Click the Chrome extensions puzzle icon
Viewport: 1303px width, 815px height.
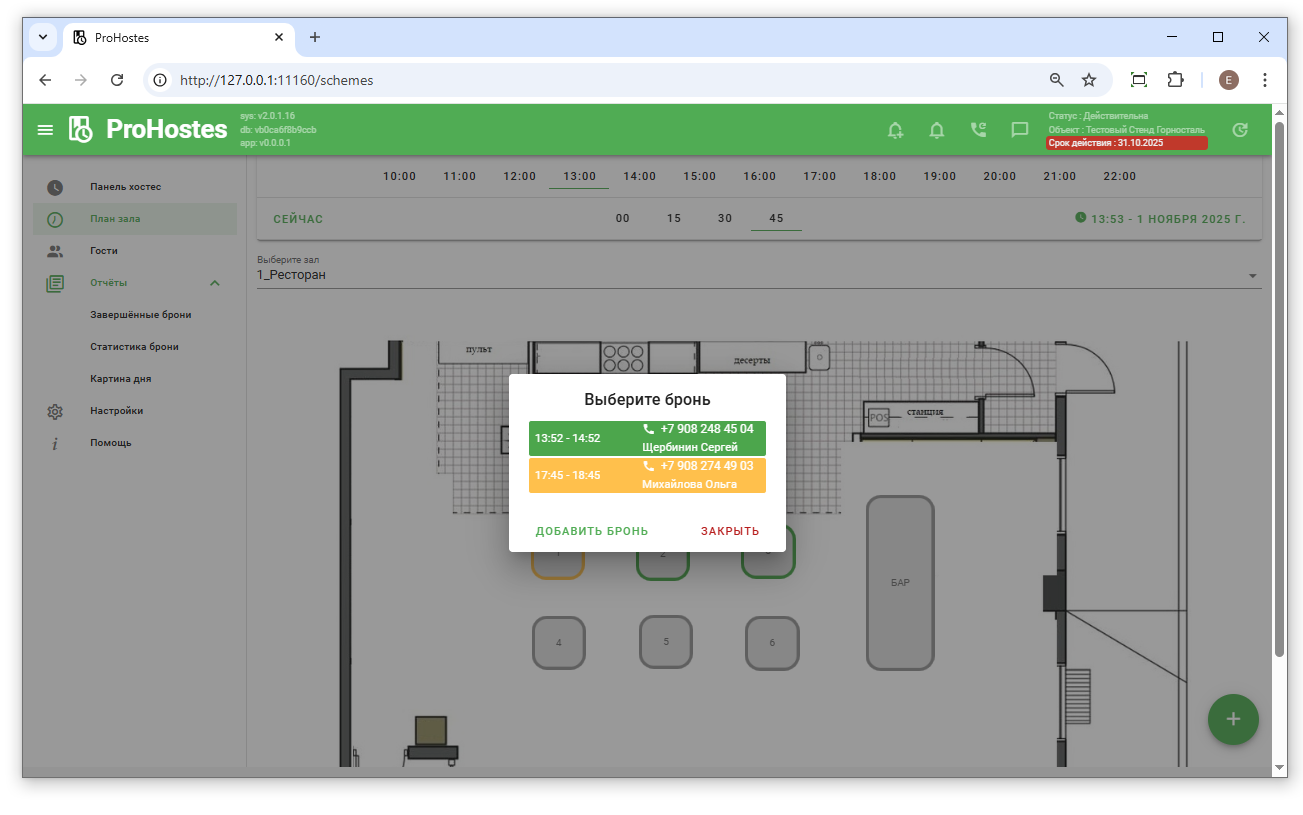pyautogui.click(x=1176, y=80)
